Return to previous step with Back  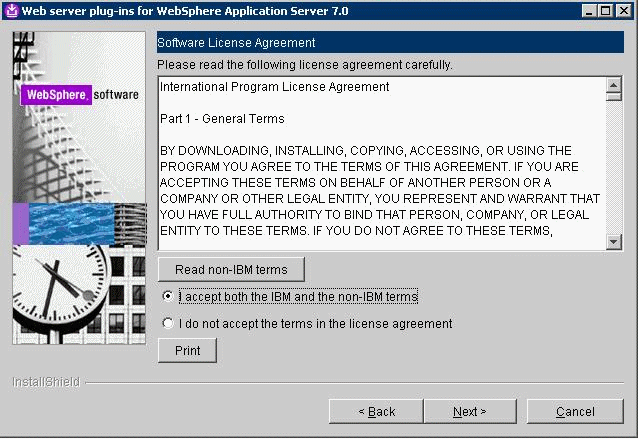coord(376,411)
